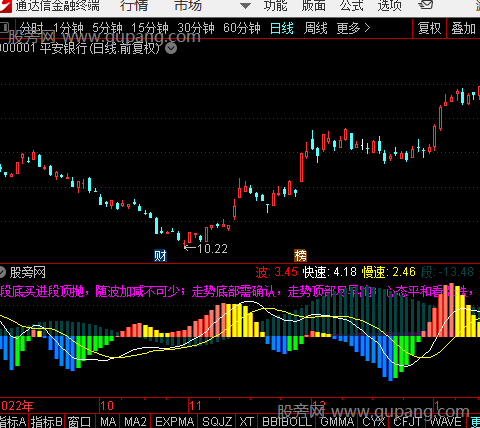The width and height of the screenshot is (480, 428).
Task: Click the magenta trading slogan text line
Action: pyautogui.click(x=237, y=291)
